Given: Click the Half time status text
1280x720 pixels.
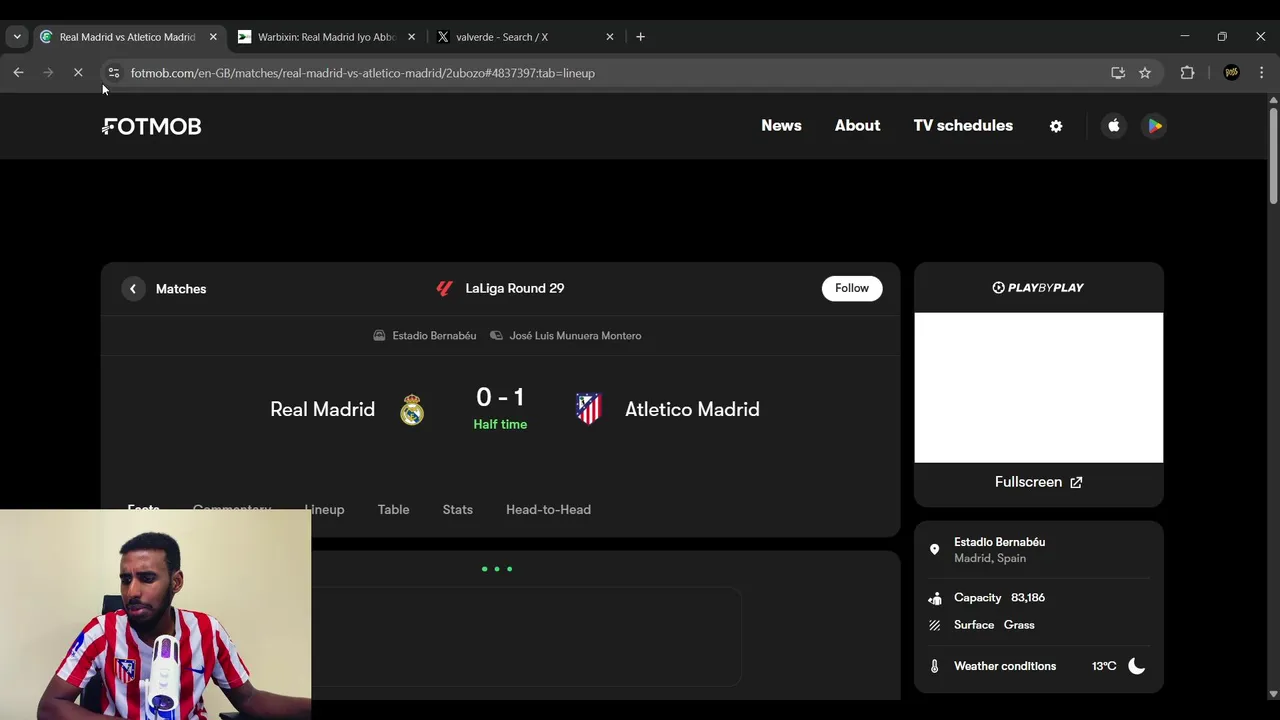Looking at the screenshot, I should (500, 424).
